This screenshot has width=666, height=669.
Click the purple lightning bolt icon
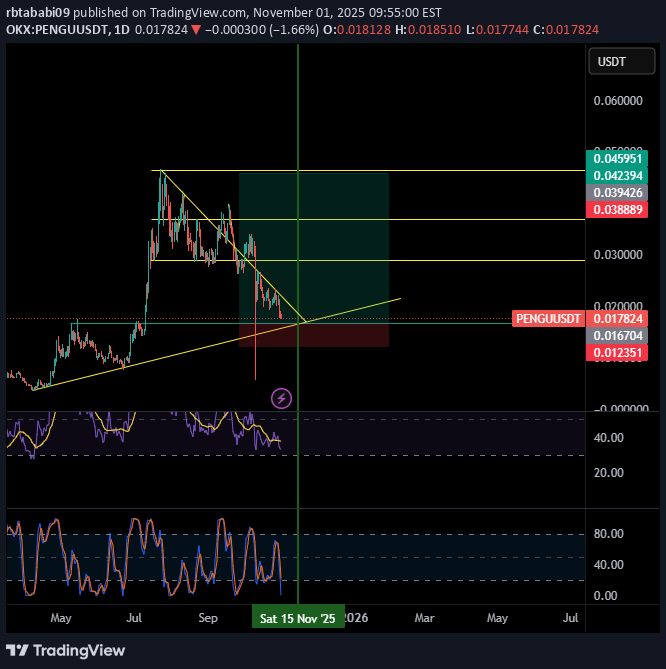[282, 399]
